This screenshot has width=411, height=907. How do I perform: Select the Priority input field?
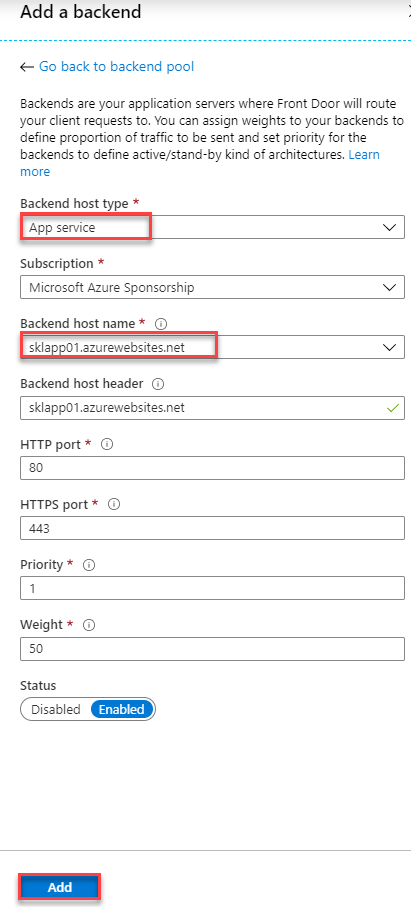point(212,588)
